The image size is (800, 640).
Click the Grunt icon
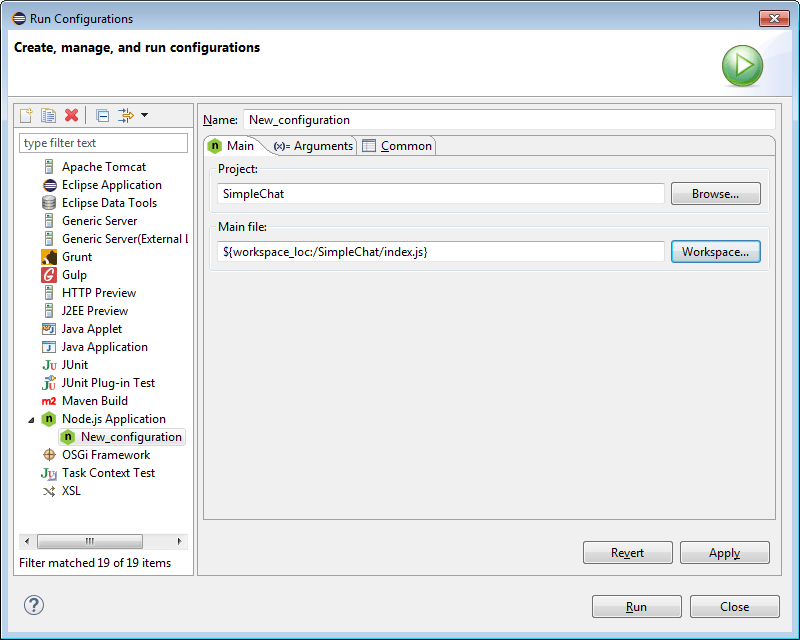click(x=49, y=257)
